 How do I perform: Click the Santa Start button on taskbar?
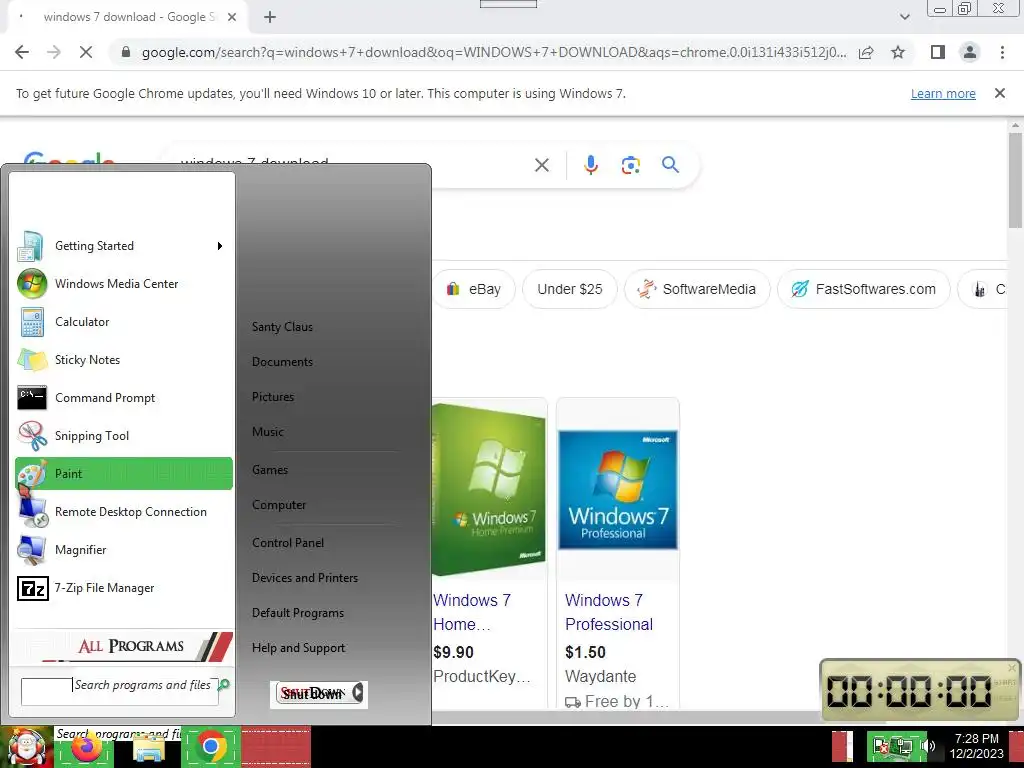coord(27,747)
